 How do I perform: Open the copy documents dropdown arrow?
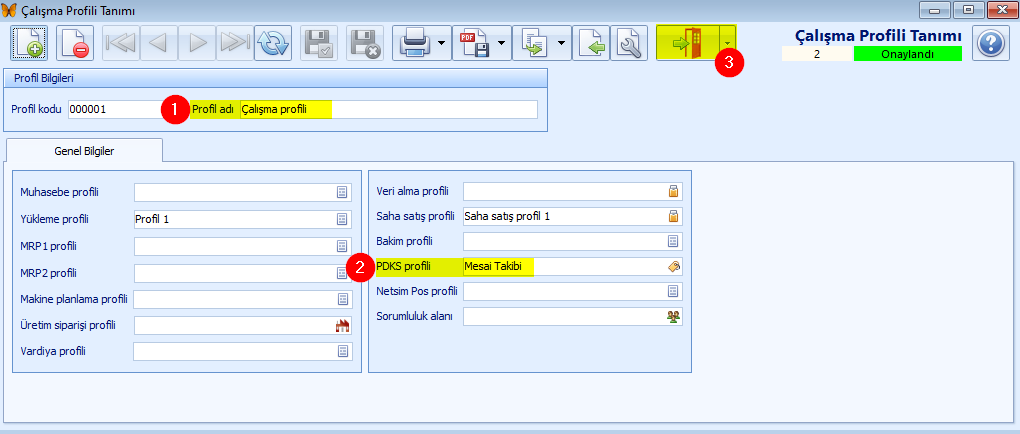coord(562,43)
